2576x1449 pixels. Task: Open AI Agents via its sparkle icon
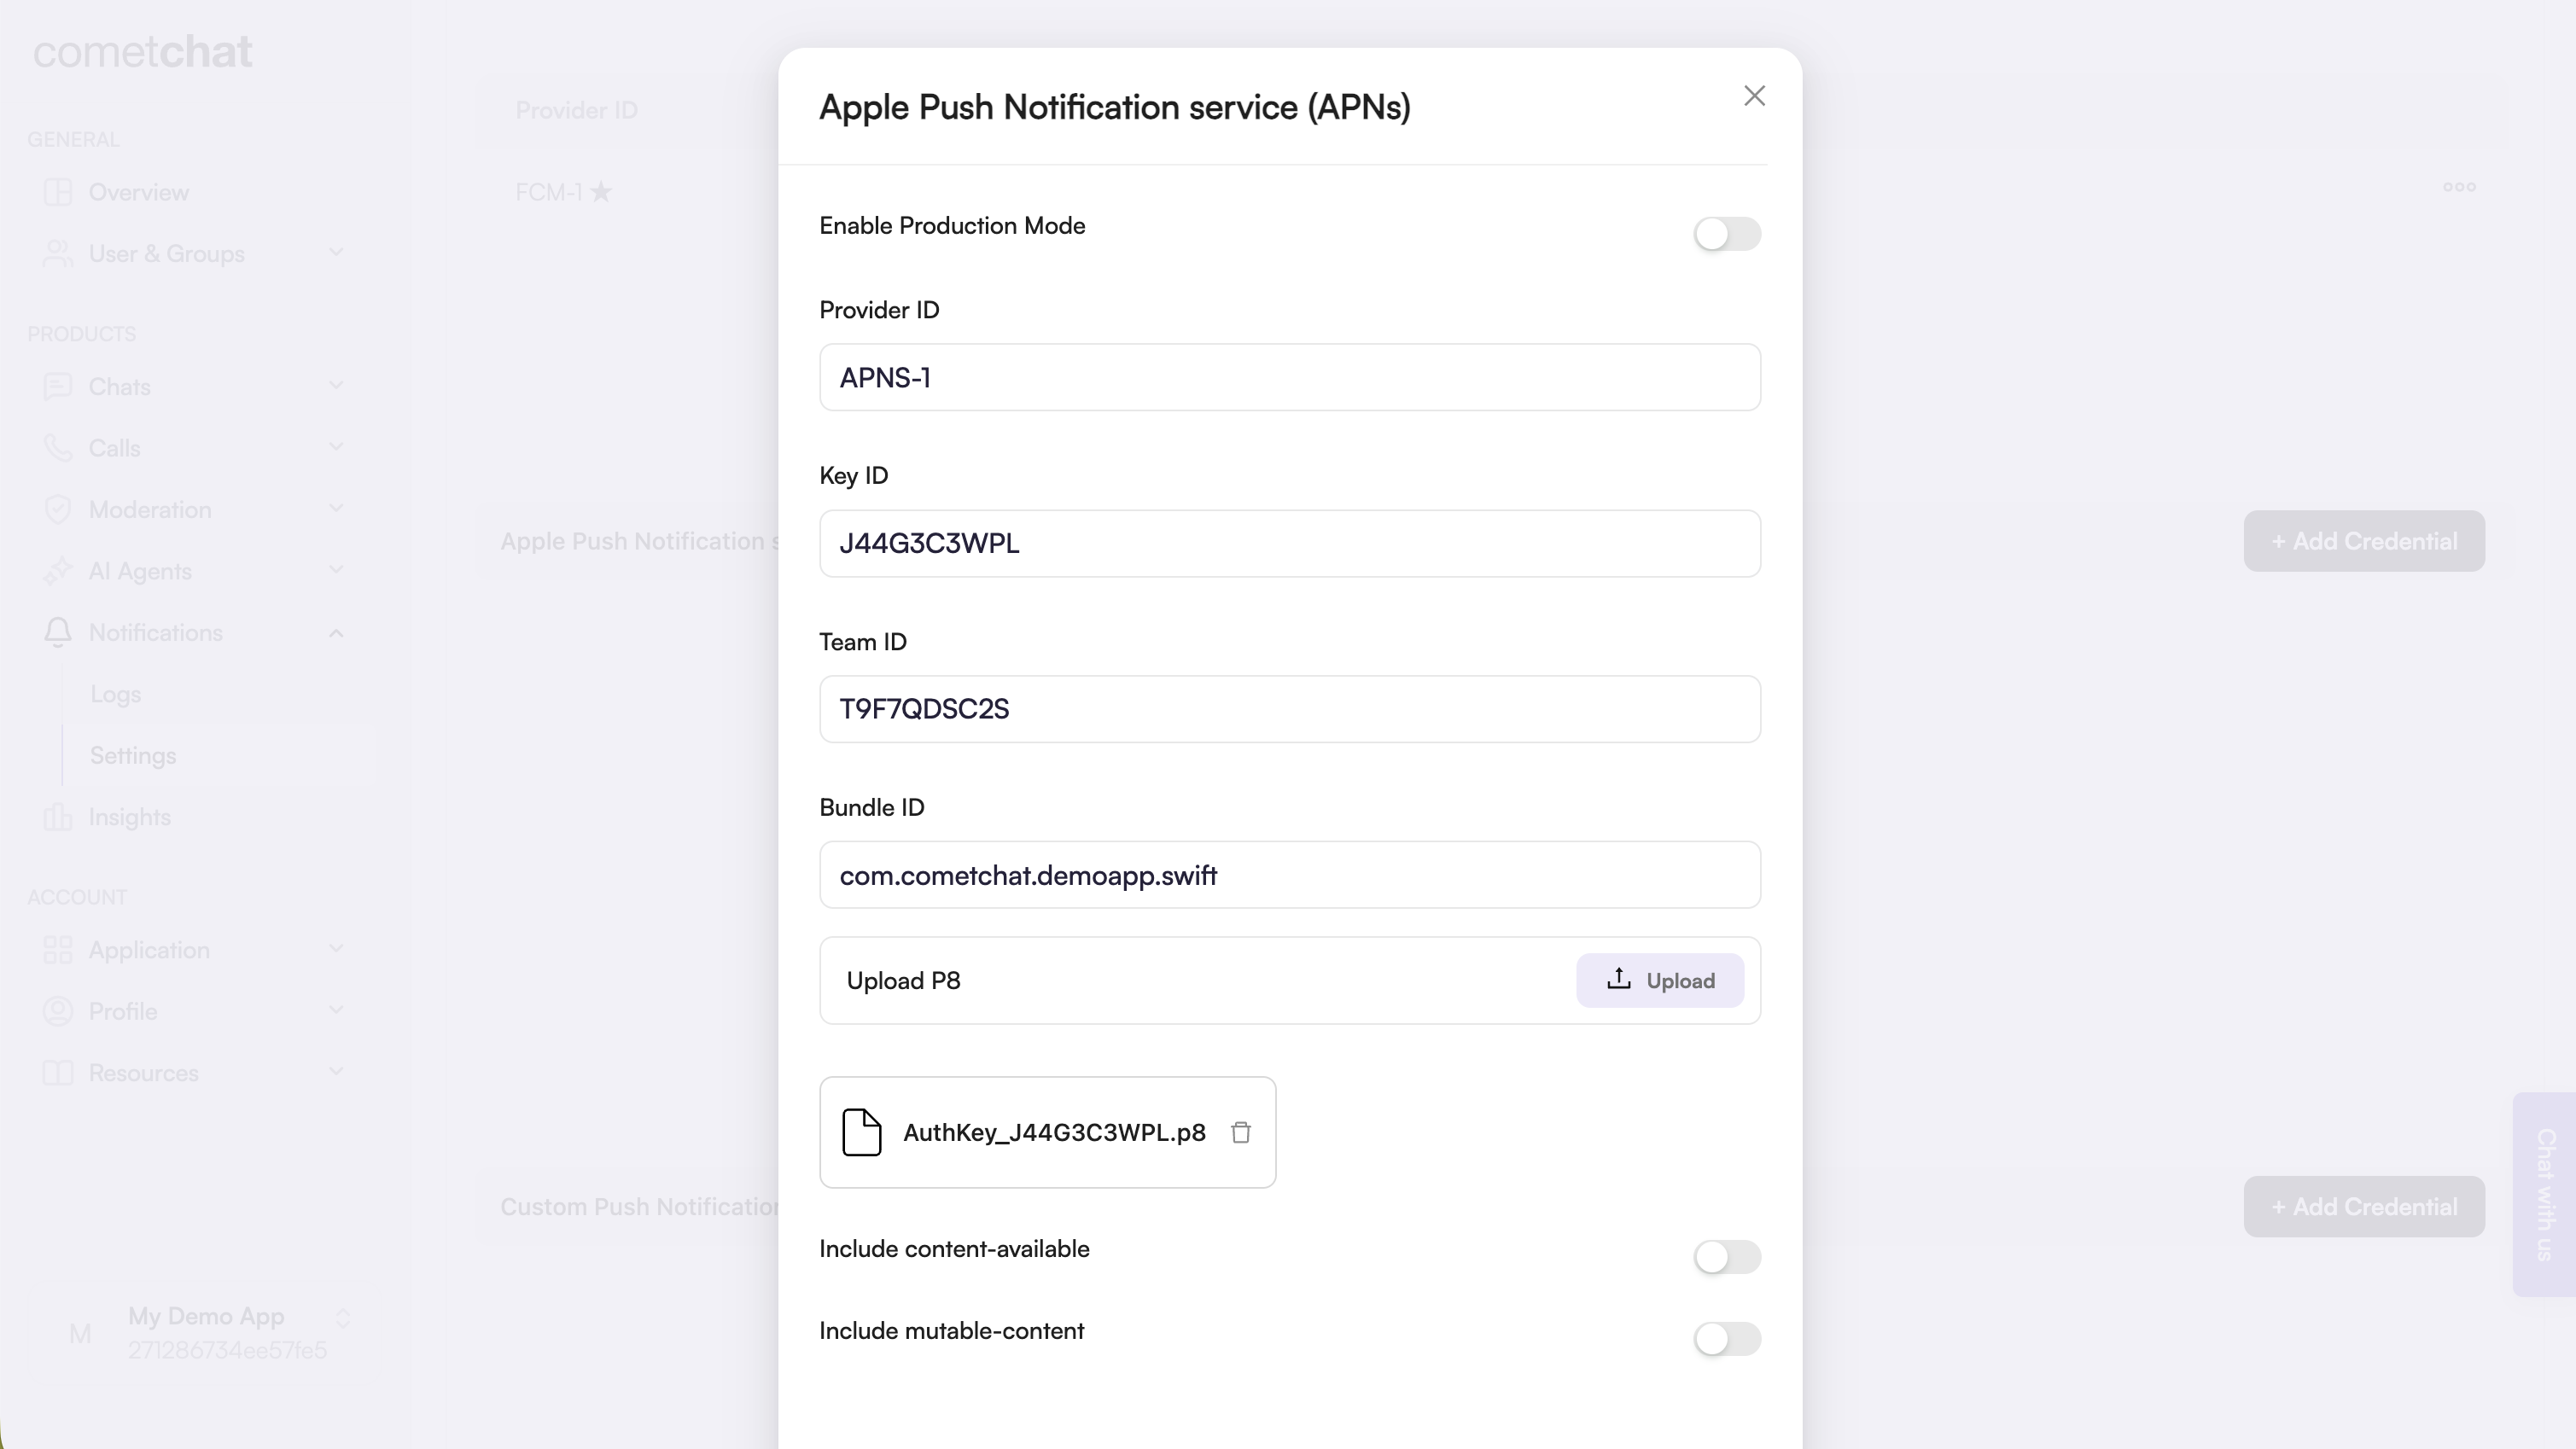(x=58, y=571)
